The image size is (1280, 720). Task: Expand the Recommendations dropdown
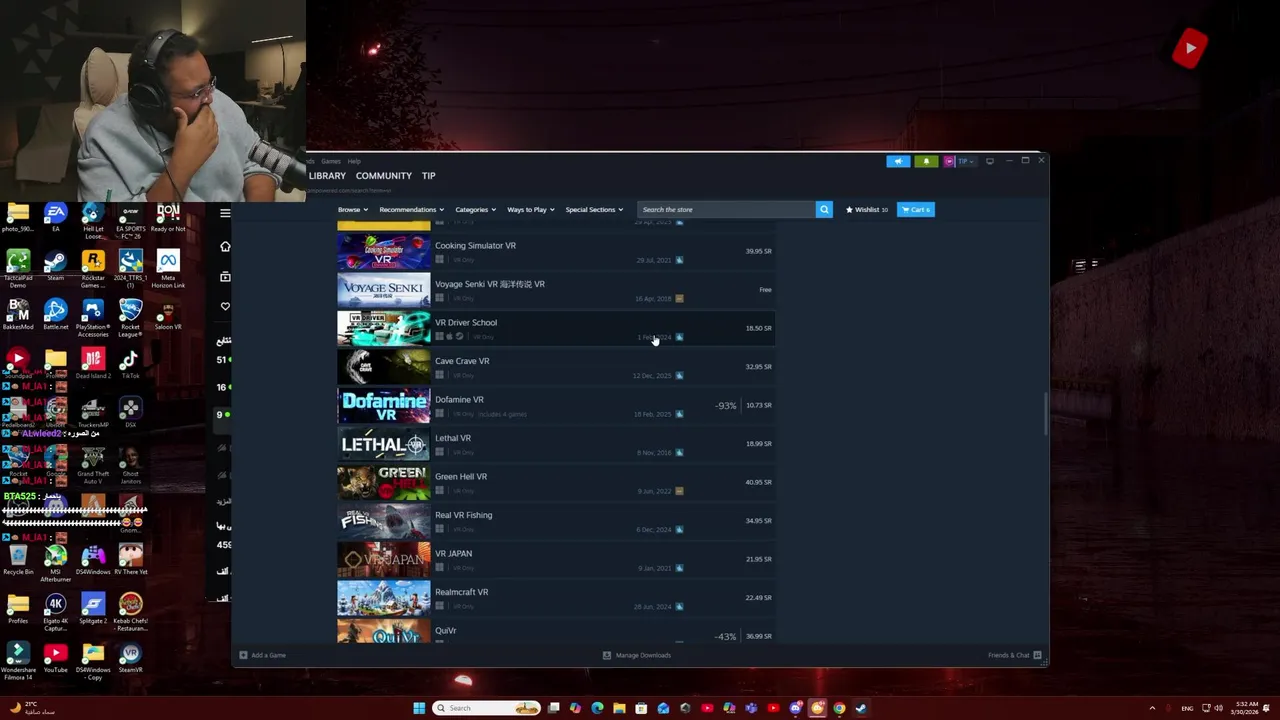pyautogui.click(x=411, y=210)
